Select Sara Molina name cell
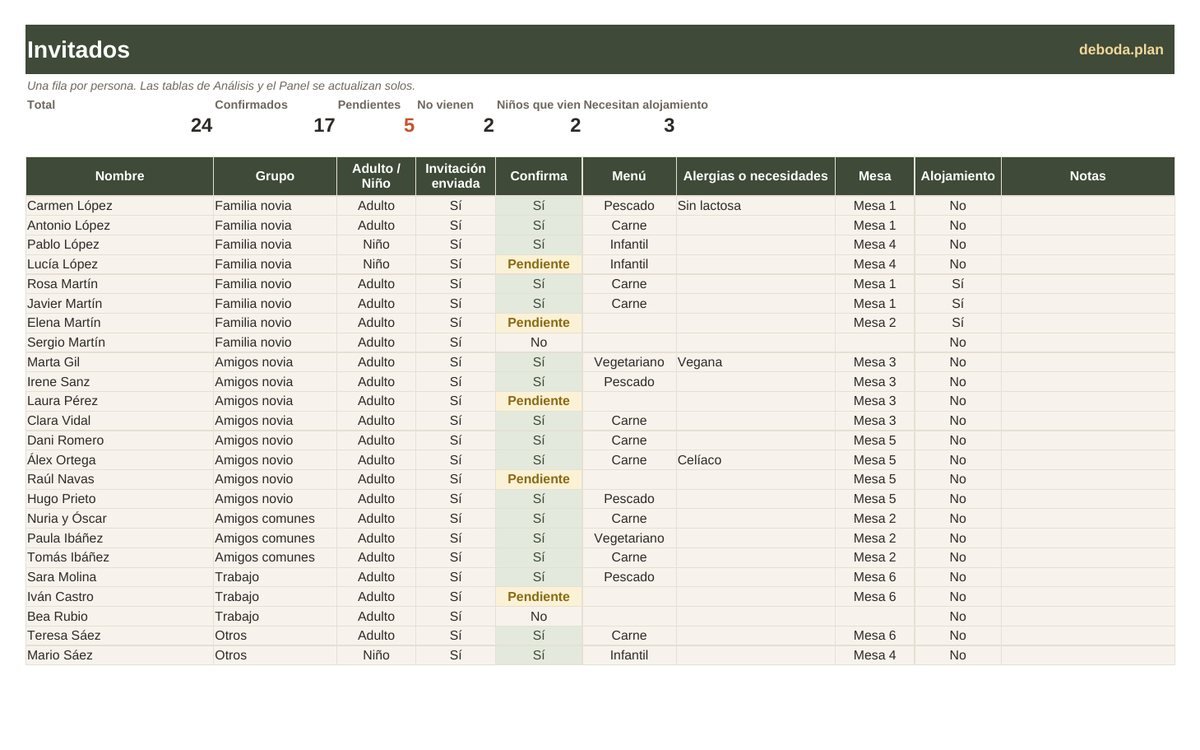The image size is (1200, 750). pyautogui.click(x=120, y=577)
